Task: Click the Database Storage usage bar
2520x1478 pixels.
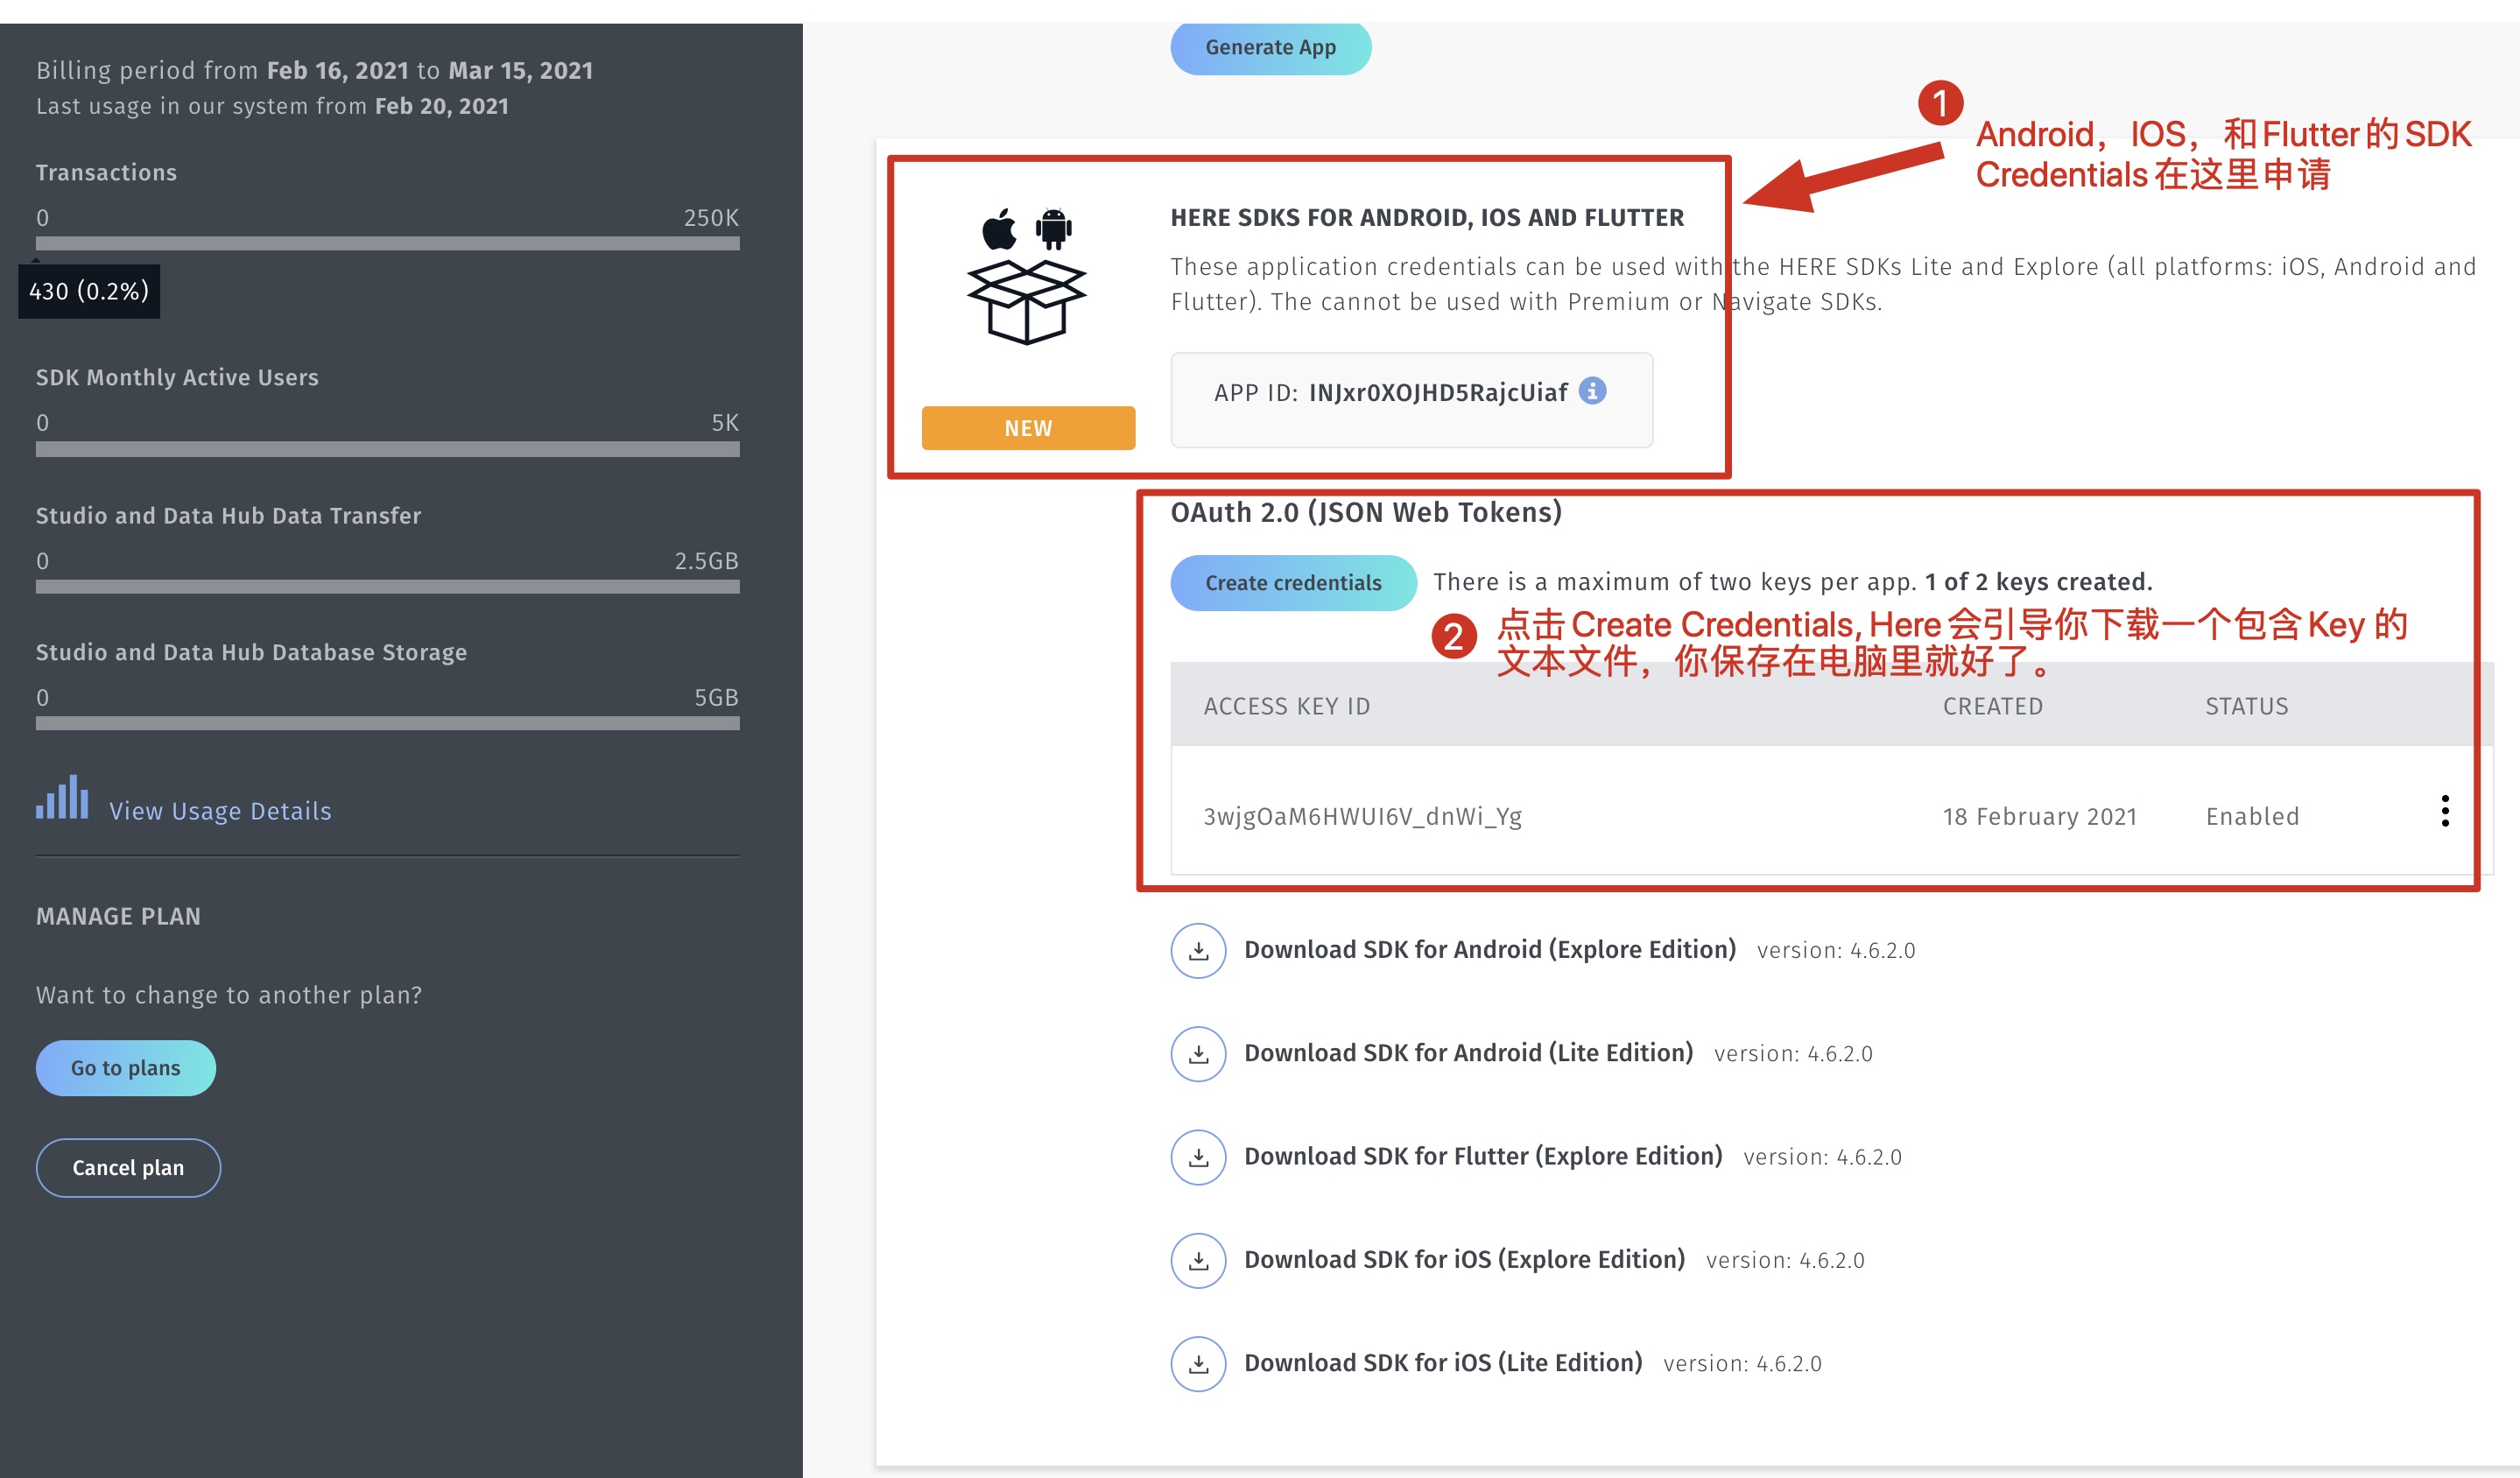Action: pos(388,723)
